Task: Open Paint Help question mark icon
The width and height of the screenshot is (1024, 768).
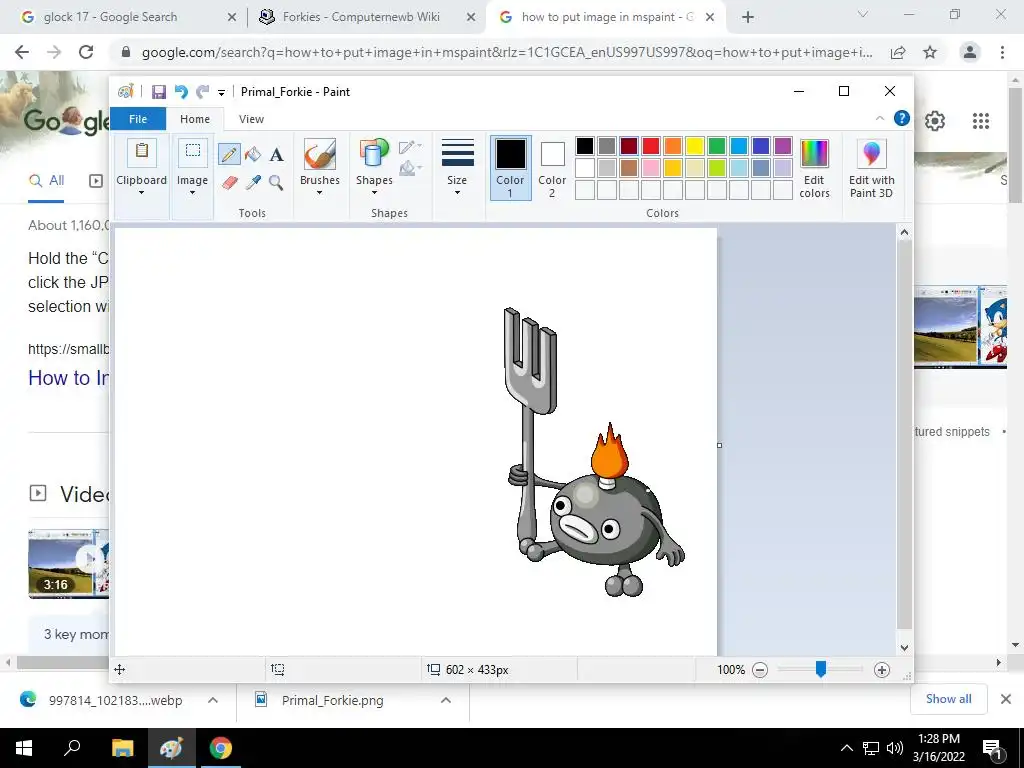Action: 902,118
